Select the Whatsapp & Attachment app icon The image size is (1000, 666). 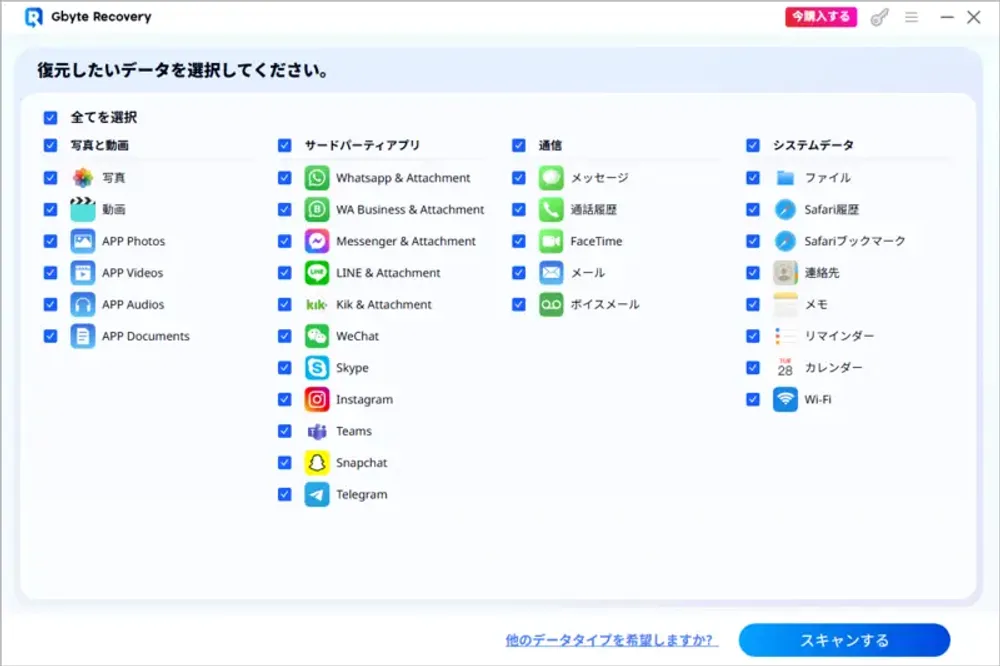[316, 178]
